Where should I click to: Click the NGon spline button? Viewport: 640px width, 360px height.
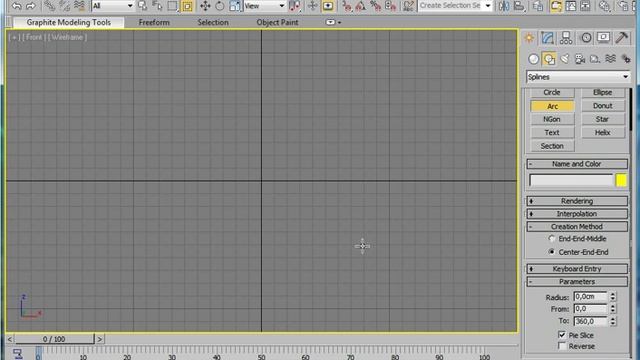(552, 119)
